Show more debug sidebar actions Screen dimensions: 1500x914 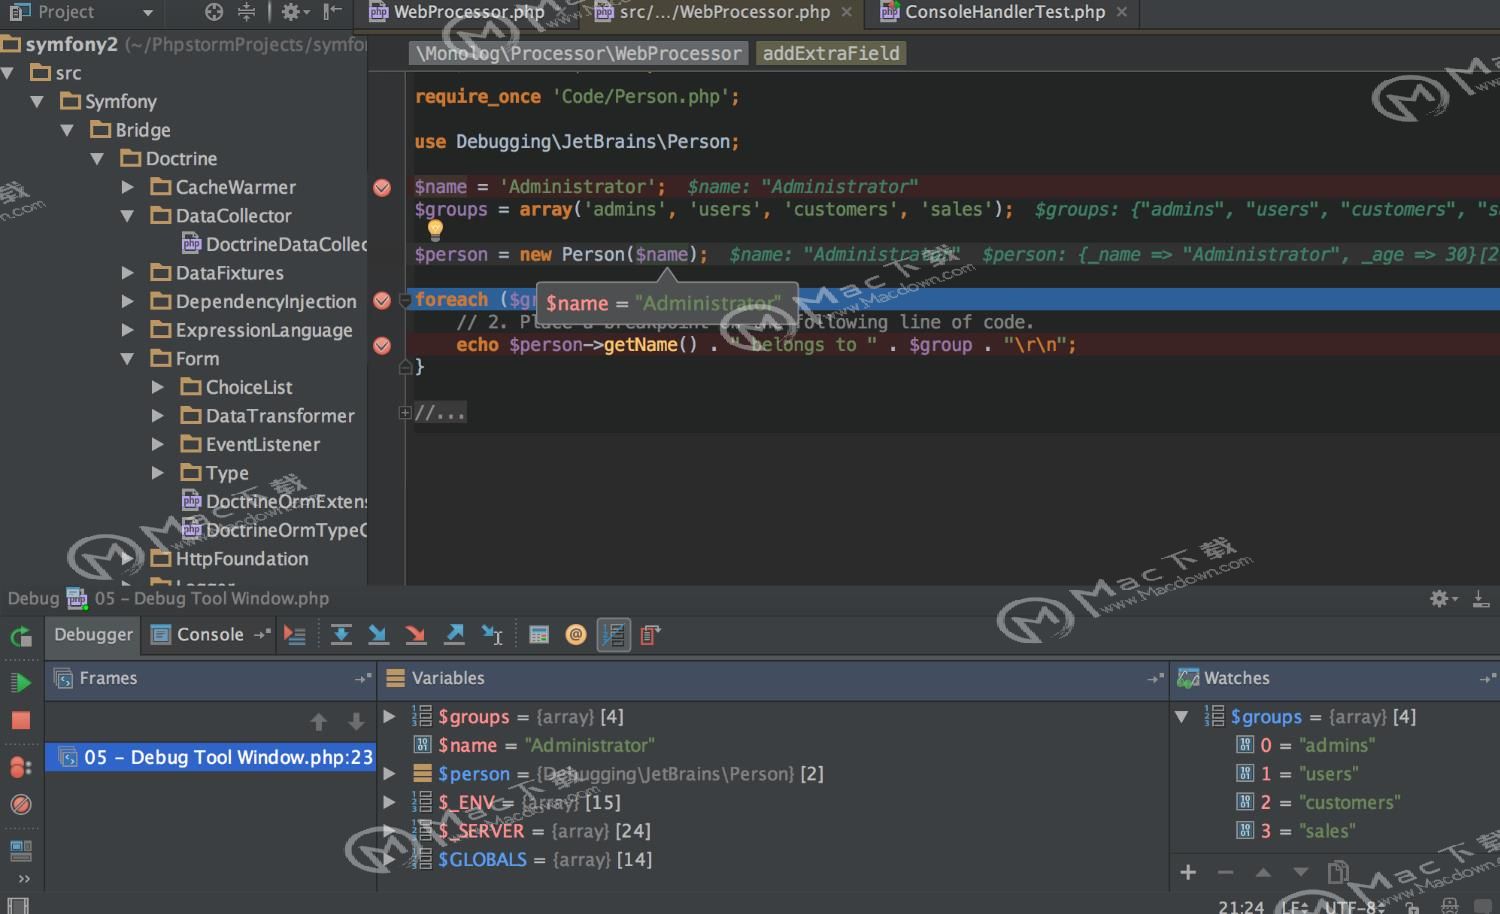24,879
